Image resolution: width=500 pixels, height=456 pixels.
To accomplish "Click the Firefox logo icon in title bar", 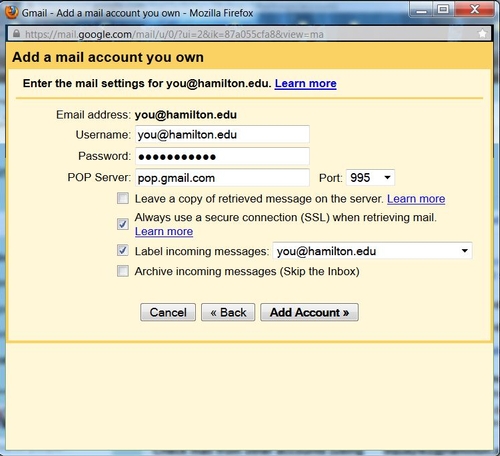I will pos(11,12).
